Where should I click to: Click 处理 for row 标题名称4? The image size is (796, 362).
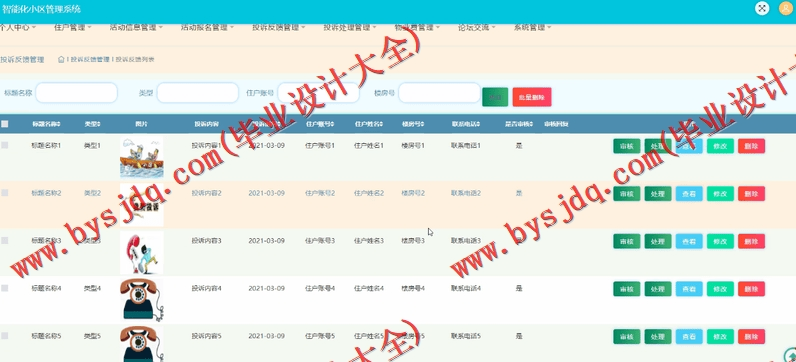(x=658, y=289)
